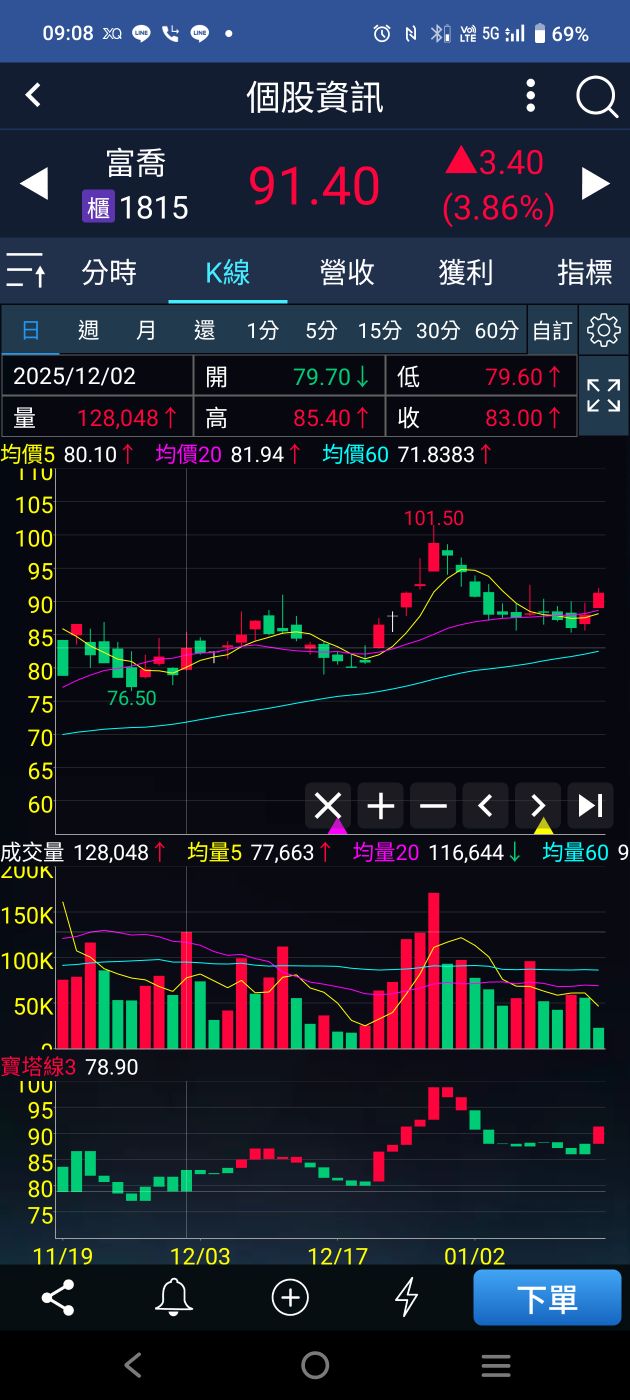The height and width of the screenshot is (1400, 630).
Task: Go back with the top-left arrow
Action: pyautogui.click(x=33, y=95)
